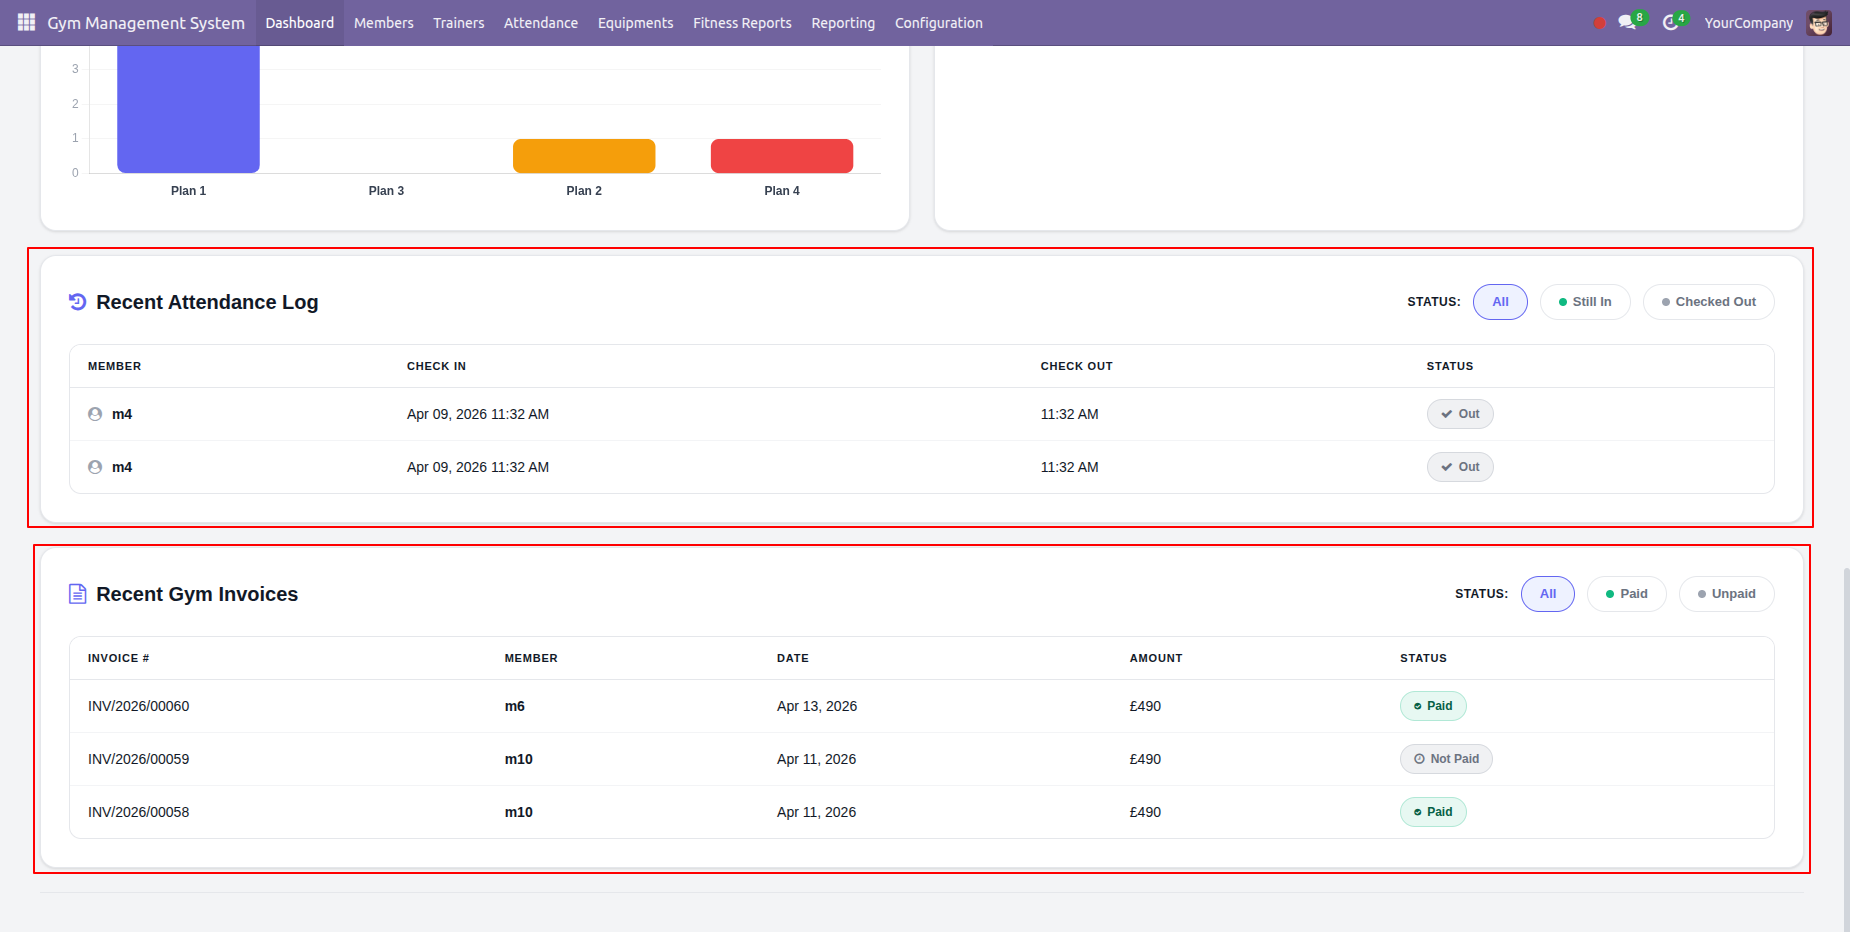Open the conversations messages icon
This screenshot has width=1850, height=932.
1627,22
